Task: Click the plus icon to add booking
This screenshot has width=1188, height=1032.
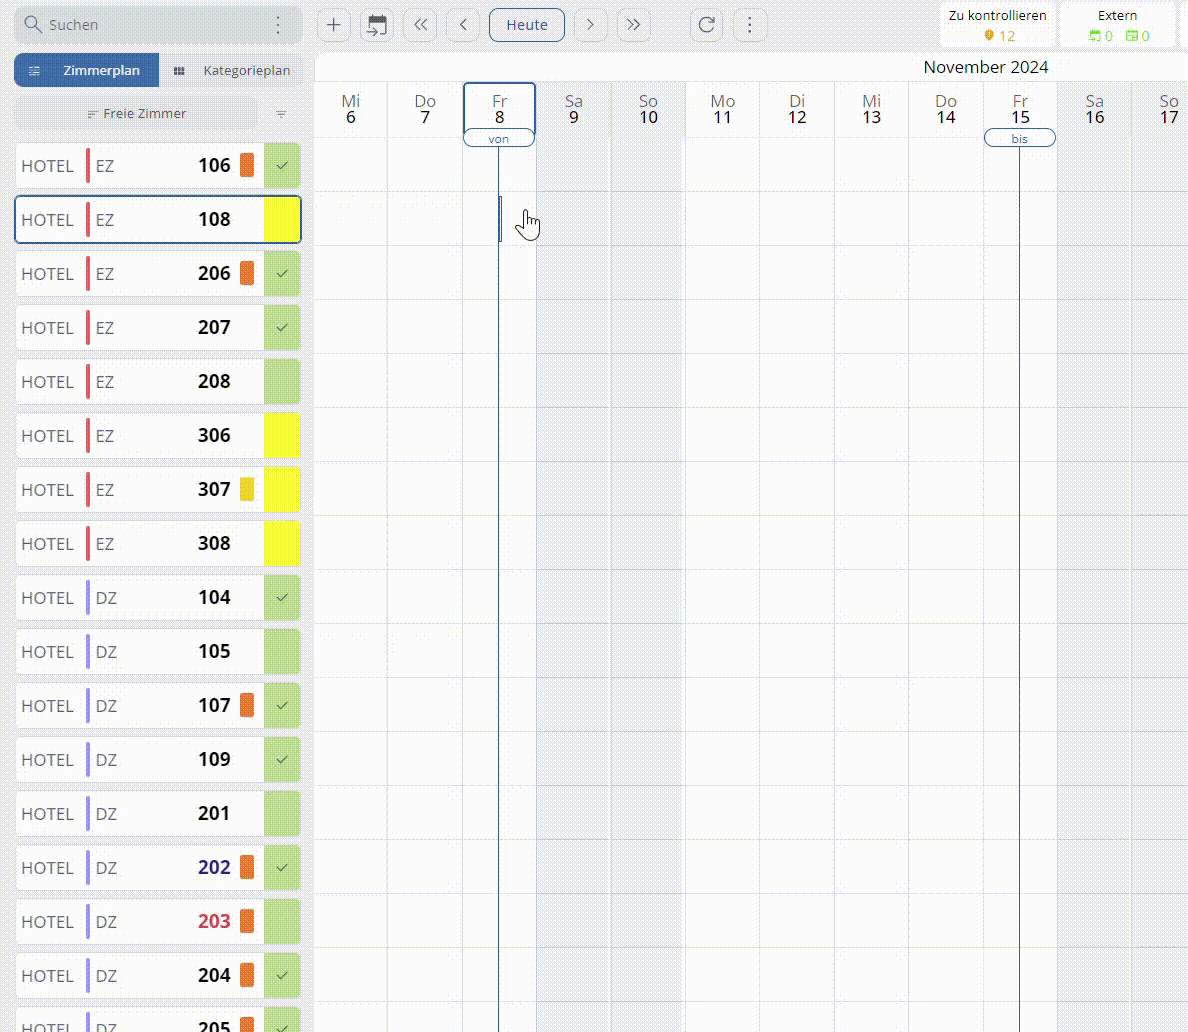Action: click(334, 25)
